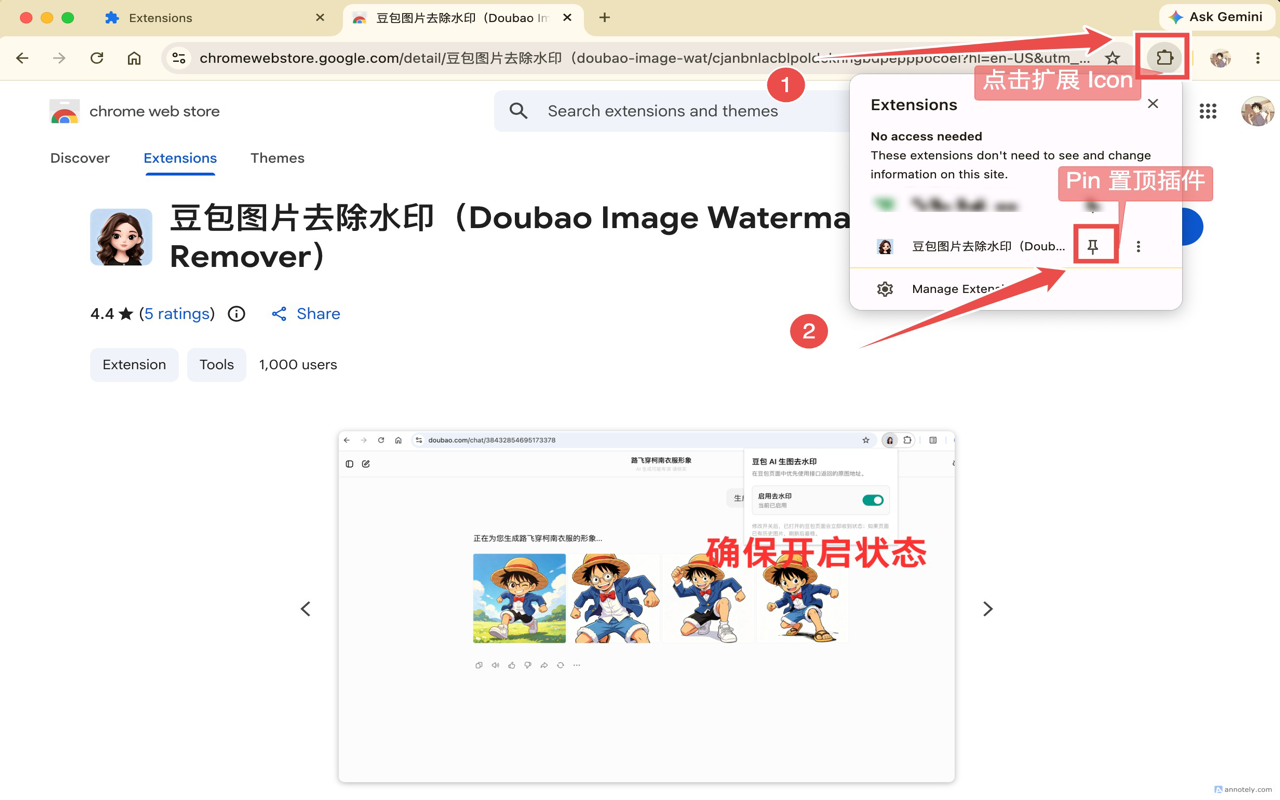Click the Tools category chip
The height and width of the screenshot is (800, 1280).
tap(216, 365)
